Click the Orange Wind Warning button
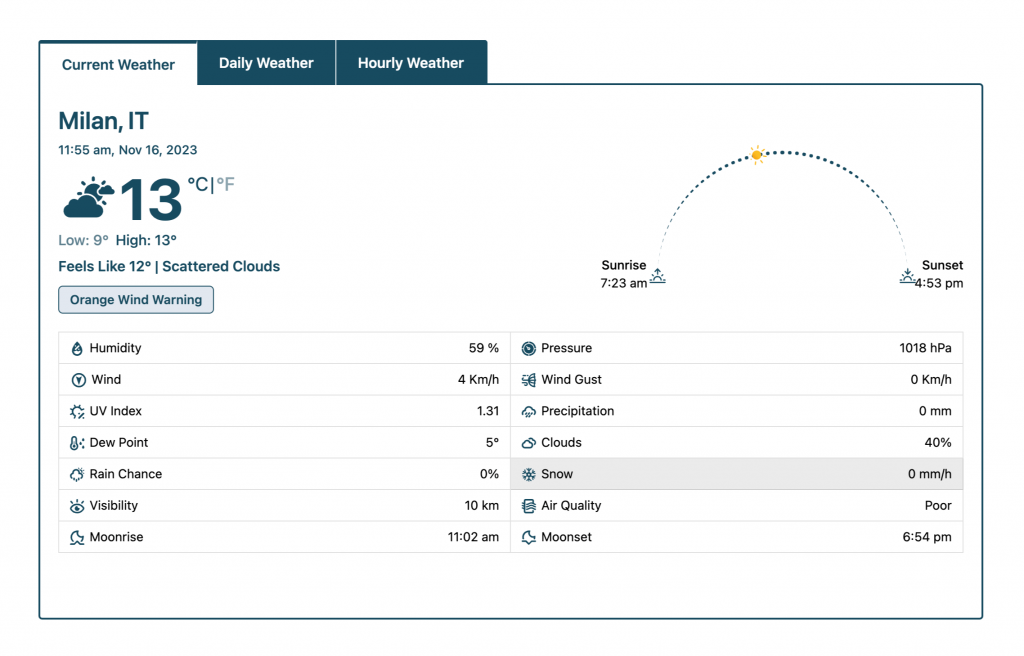Screen dimensions: 1024x656 point(136,300)
